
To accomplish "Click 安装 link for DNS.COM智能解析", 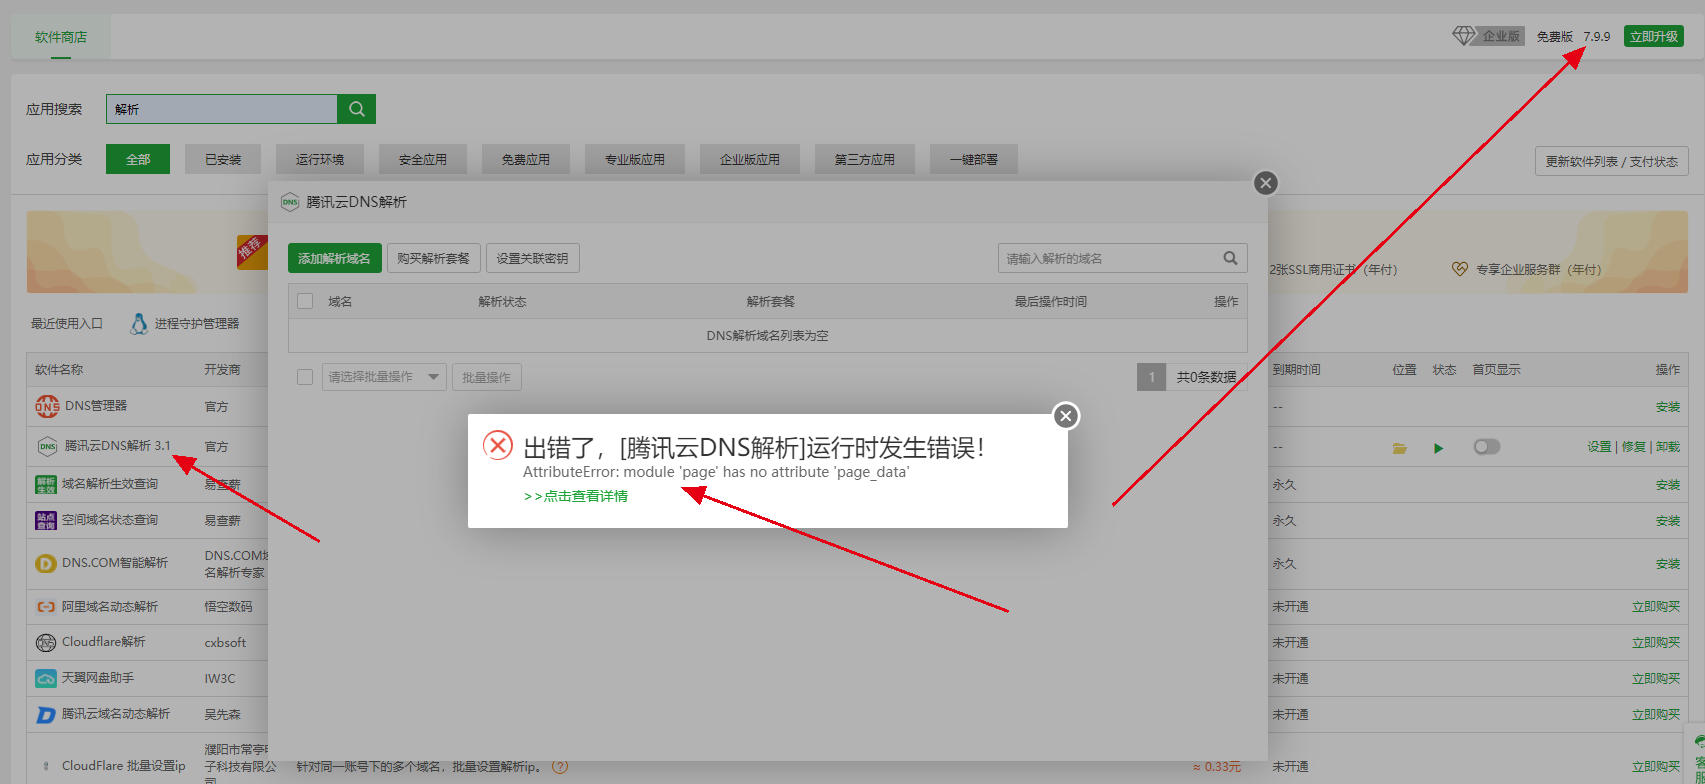I will [1668, 564].
